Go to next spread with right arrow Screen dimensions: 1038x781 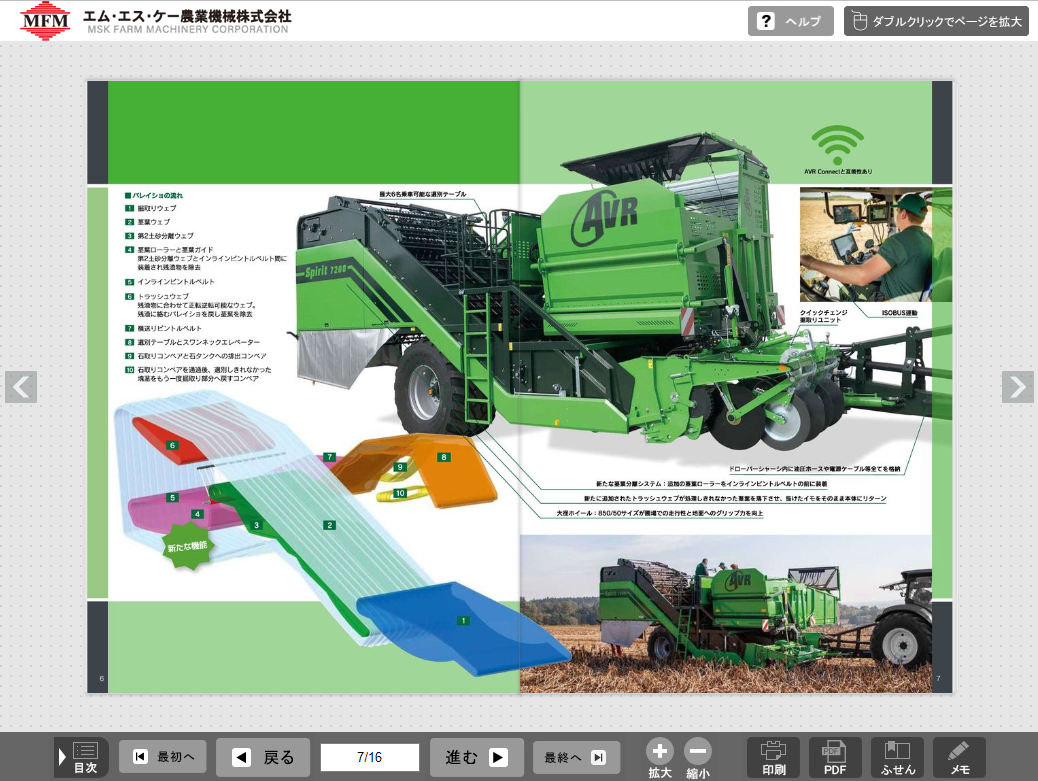pyautogui.click(x=1017, y=387)
